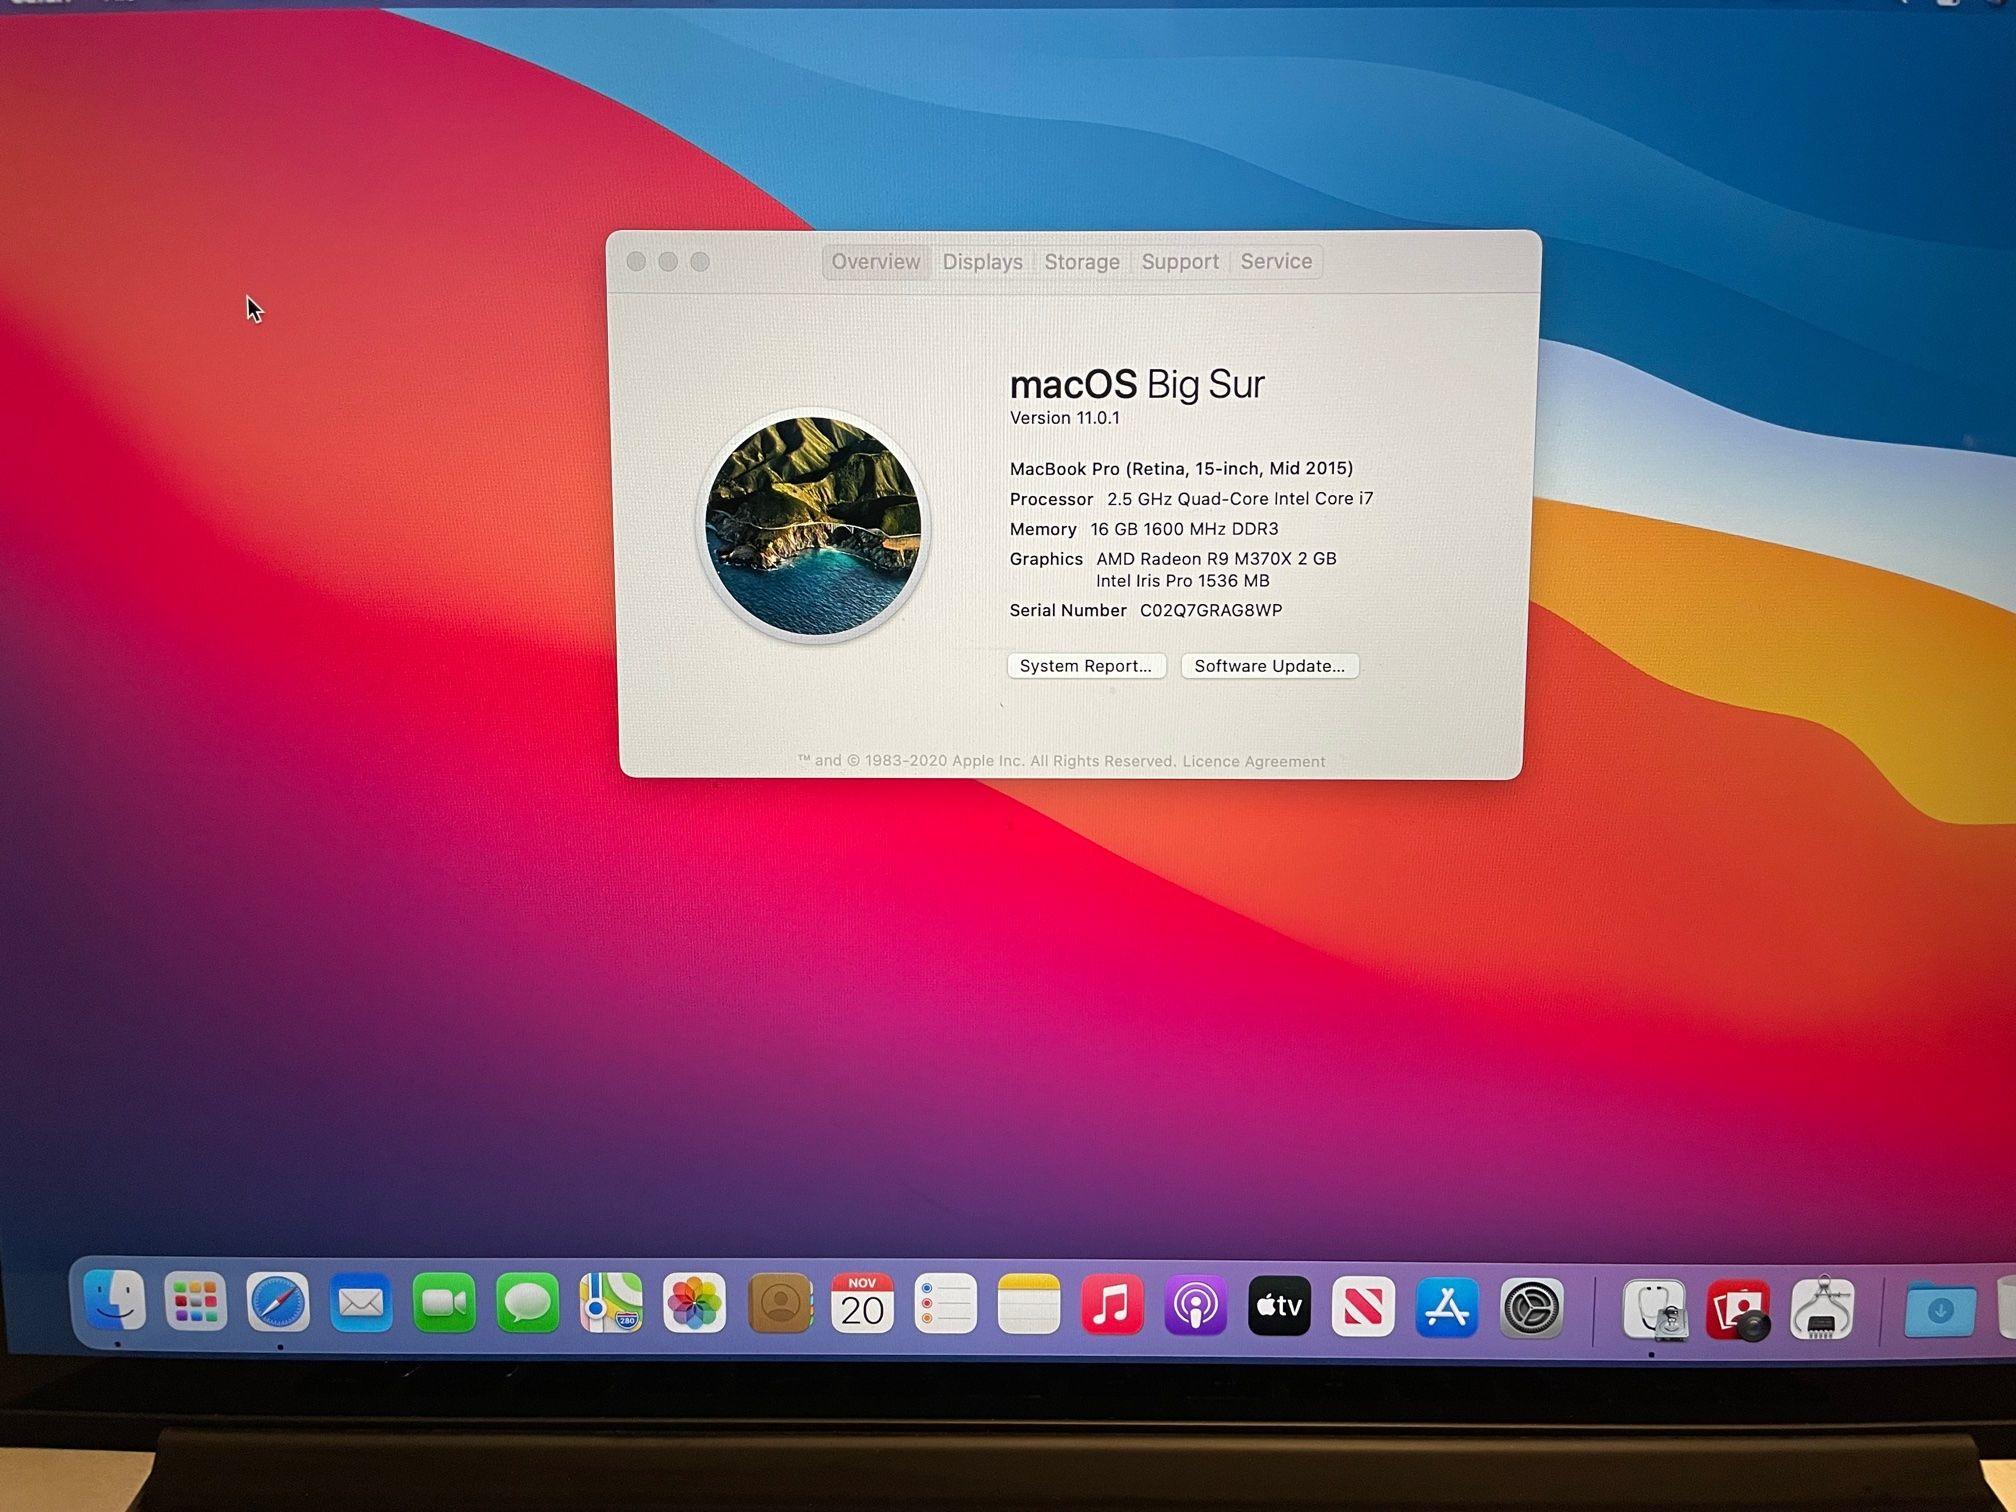
Task: Launch the Apple TV app
Action: click(x=1279, y=1305)
